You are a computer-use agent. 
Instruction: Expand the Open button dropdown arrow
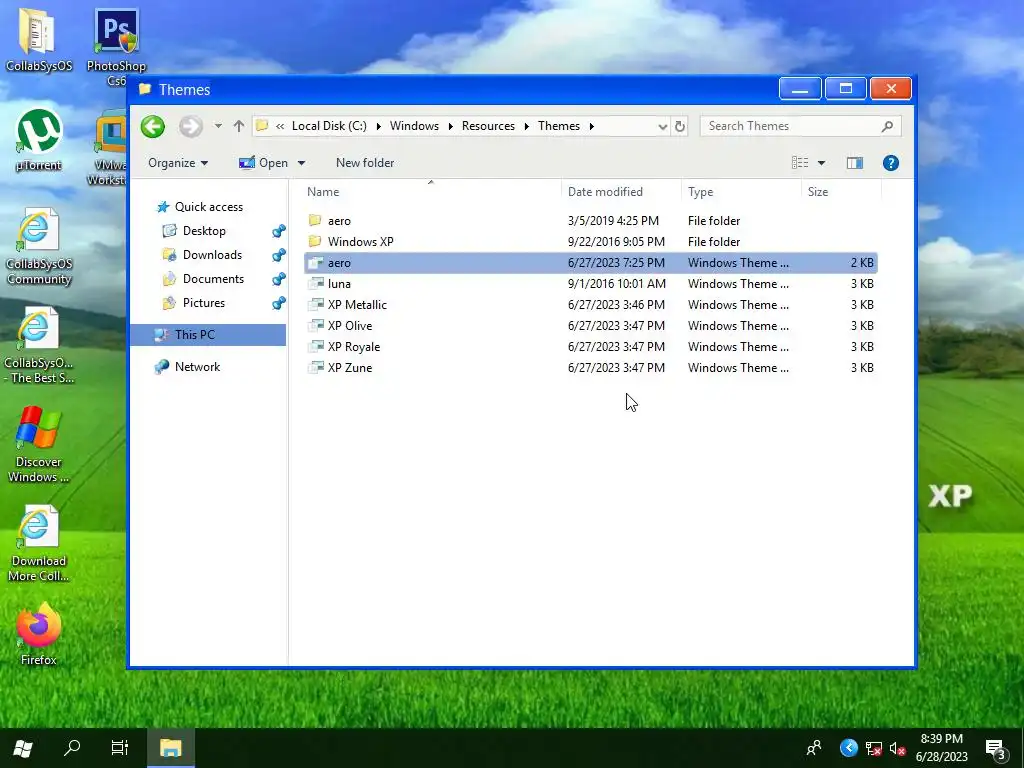click(x=301, y=163)
